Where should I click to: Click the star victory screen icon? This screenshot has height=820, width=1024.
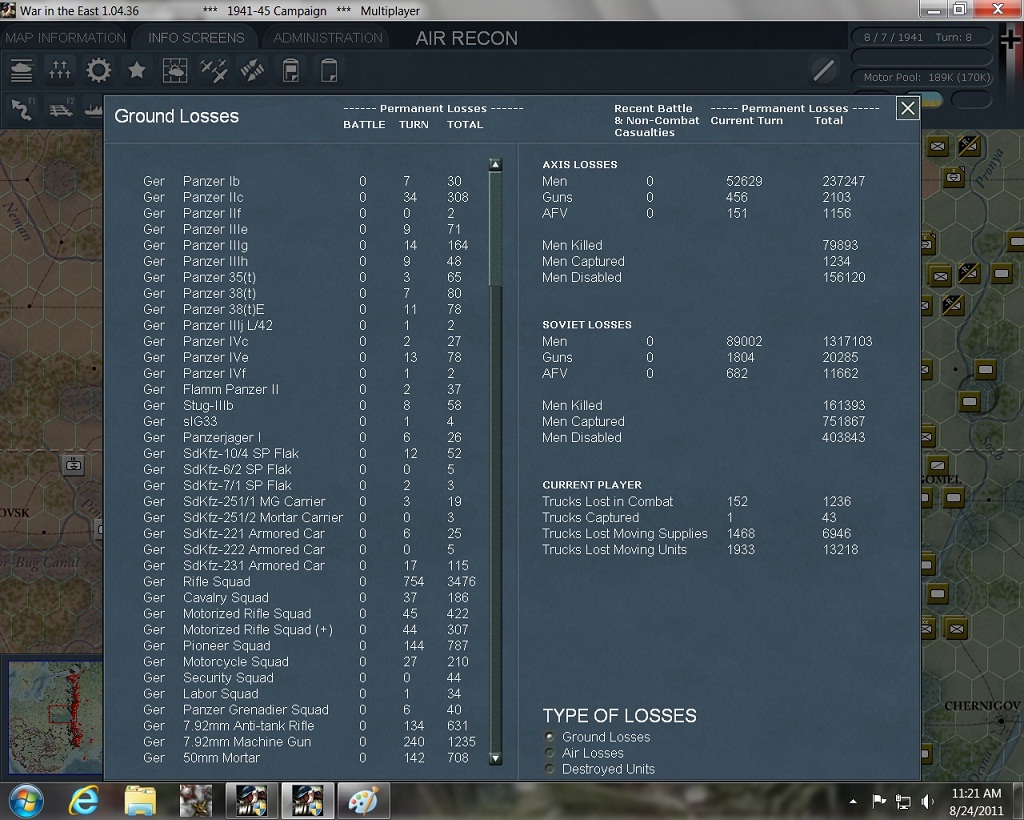click(136, 71)
